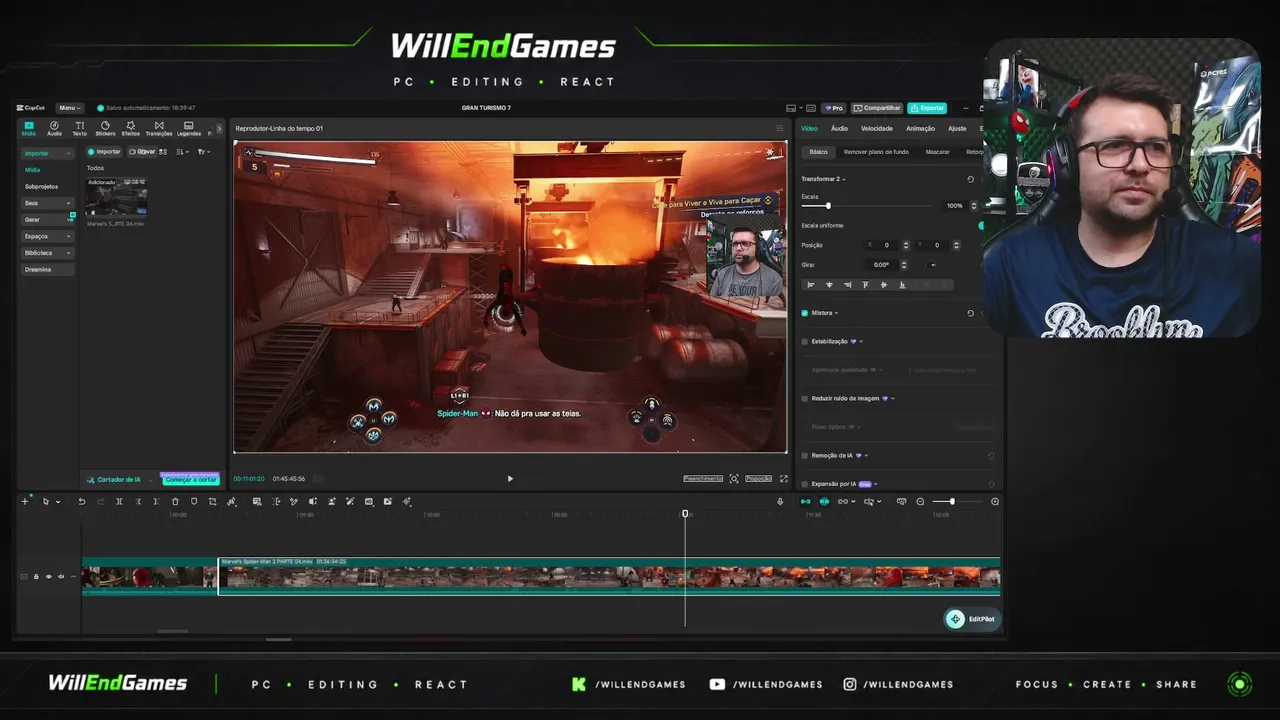Open the media filter dropdown

pyautogui.click(x=203, y=152)
